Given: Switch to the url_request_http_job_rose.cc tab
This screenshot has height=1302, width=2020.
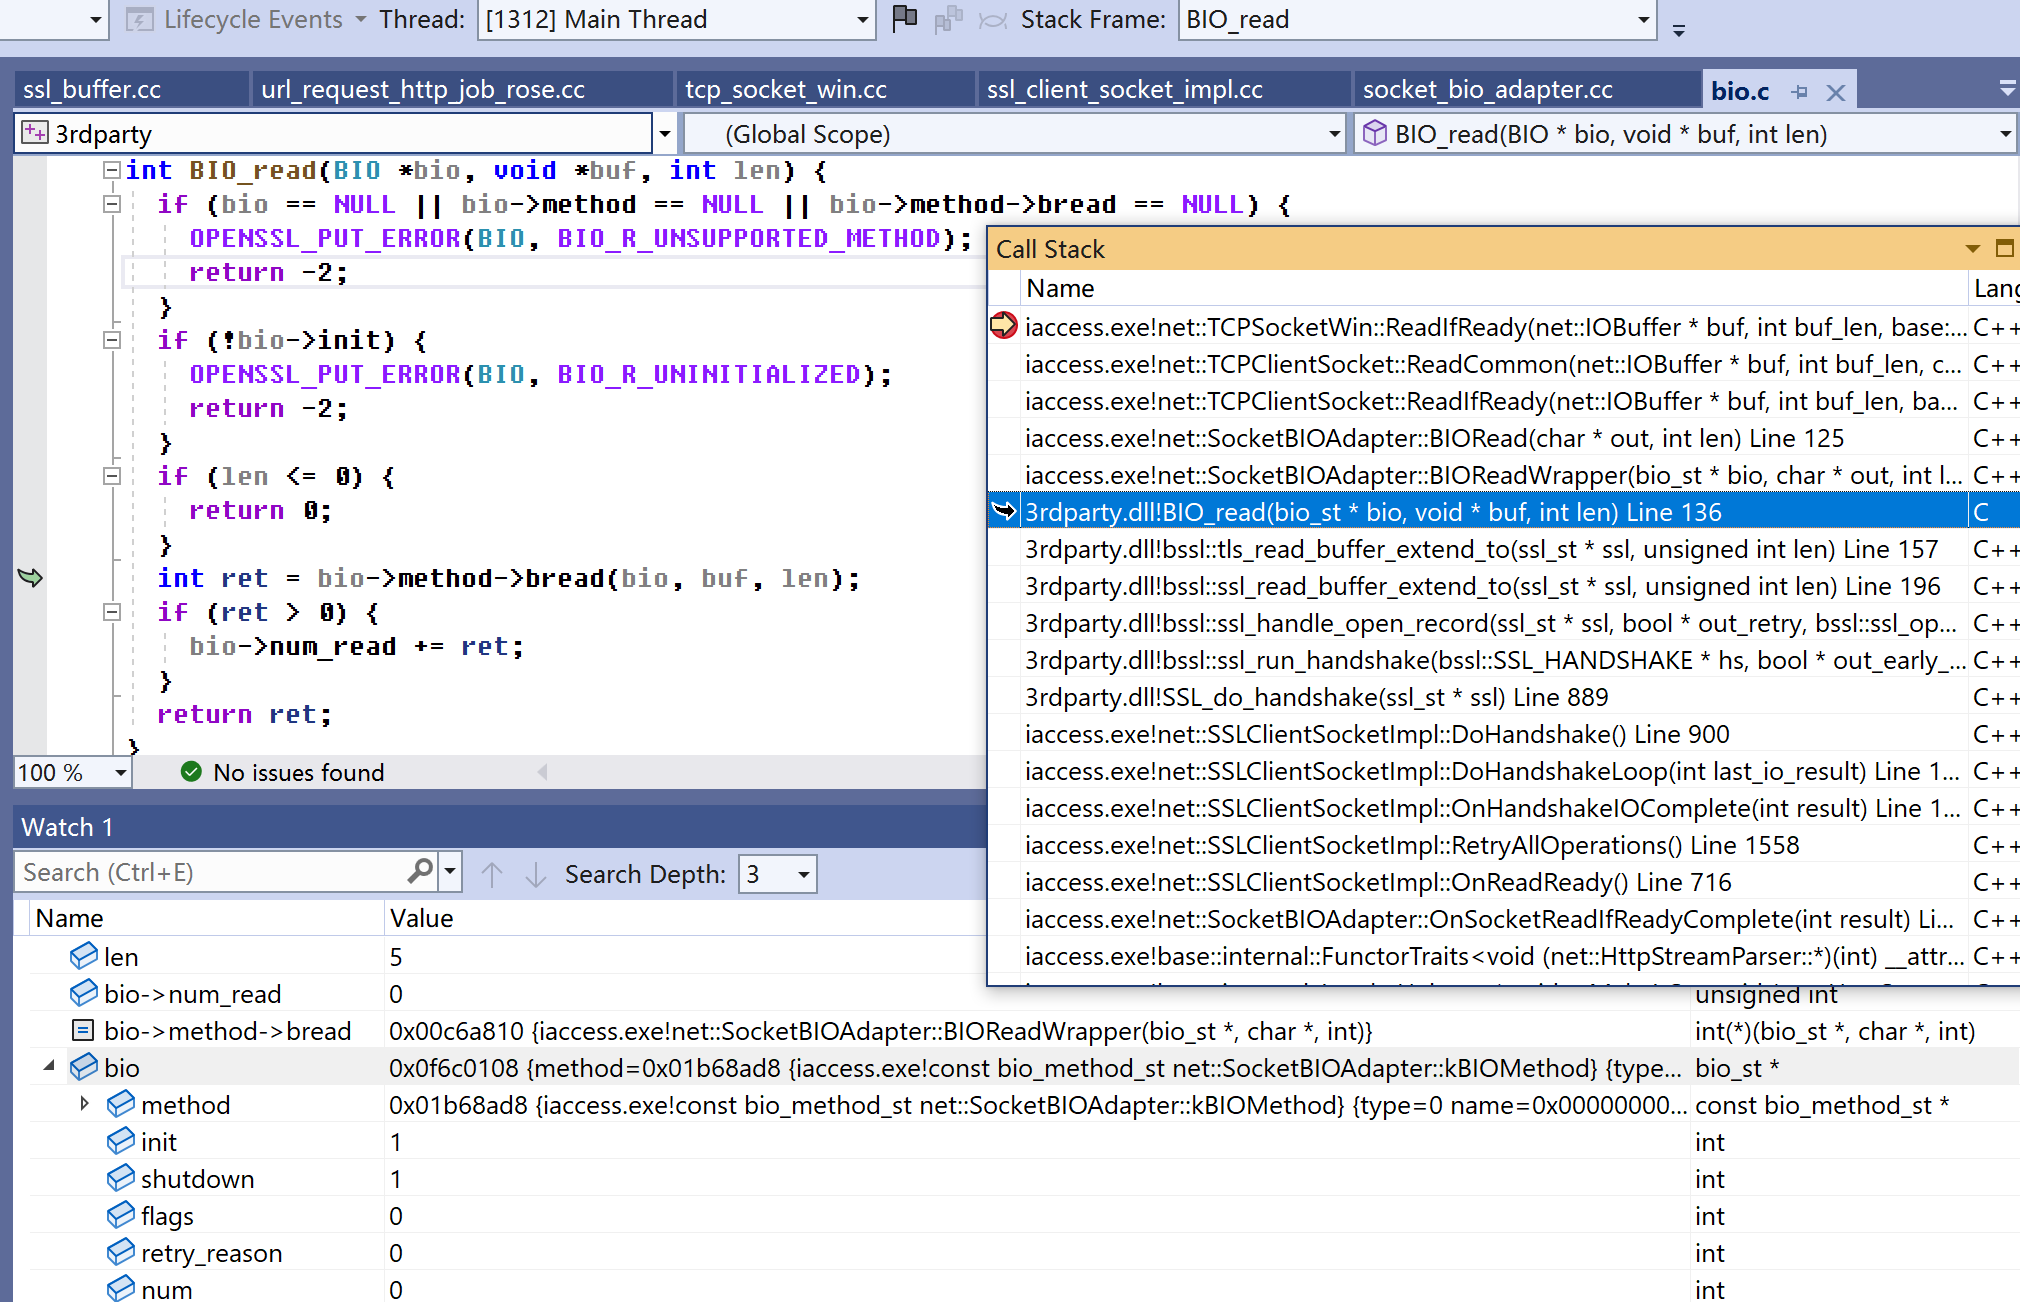Looking at the screenshot, I should [x=461, y=89].
